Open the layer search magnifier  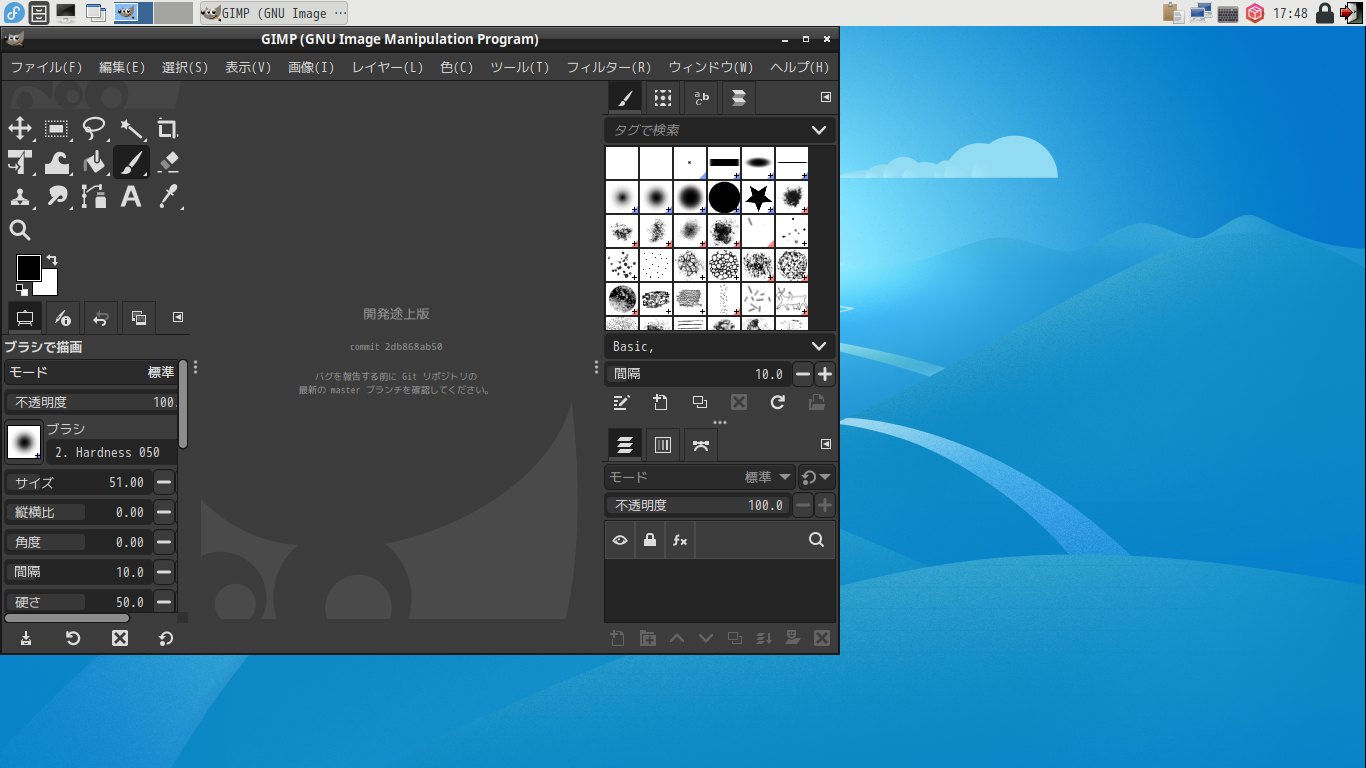coord(816,540)
